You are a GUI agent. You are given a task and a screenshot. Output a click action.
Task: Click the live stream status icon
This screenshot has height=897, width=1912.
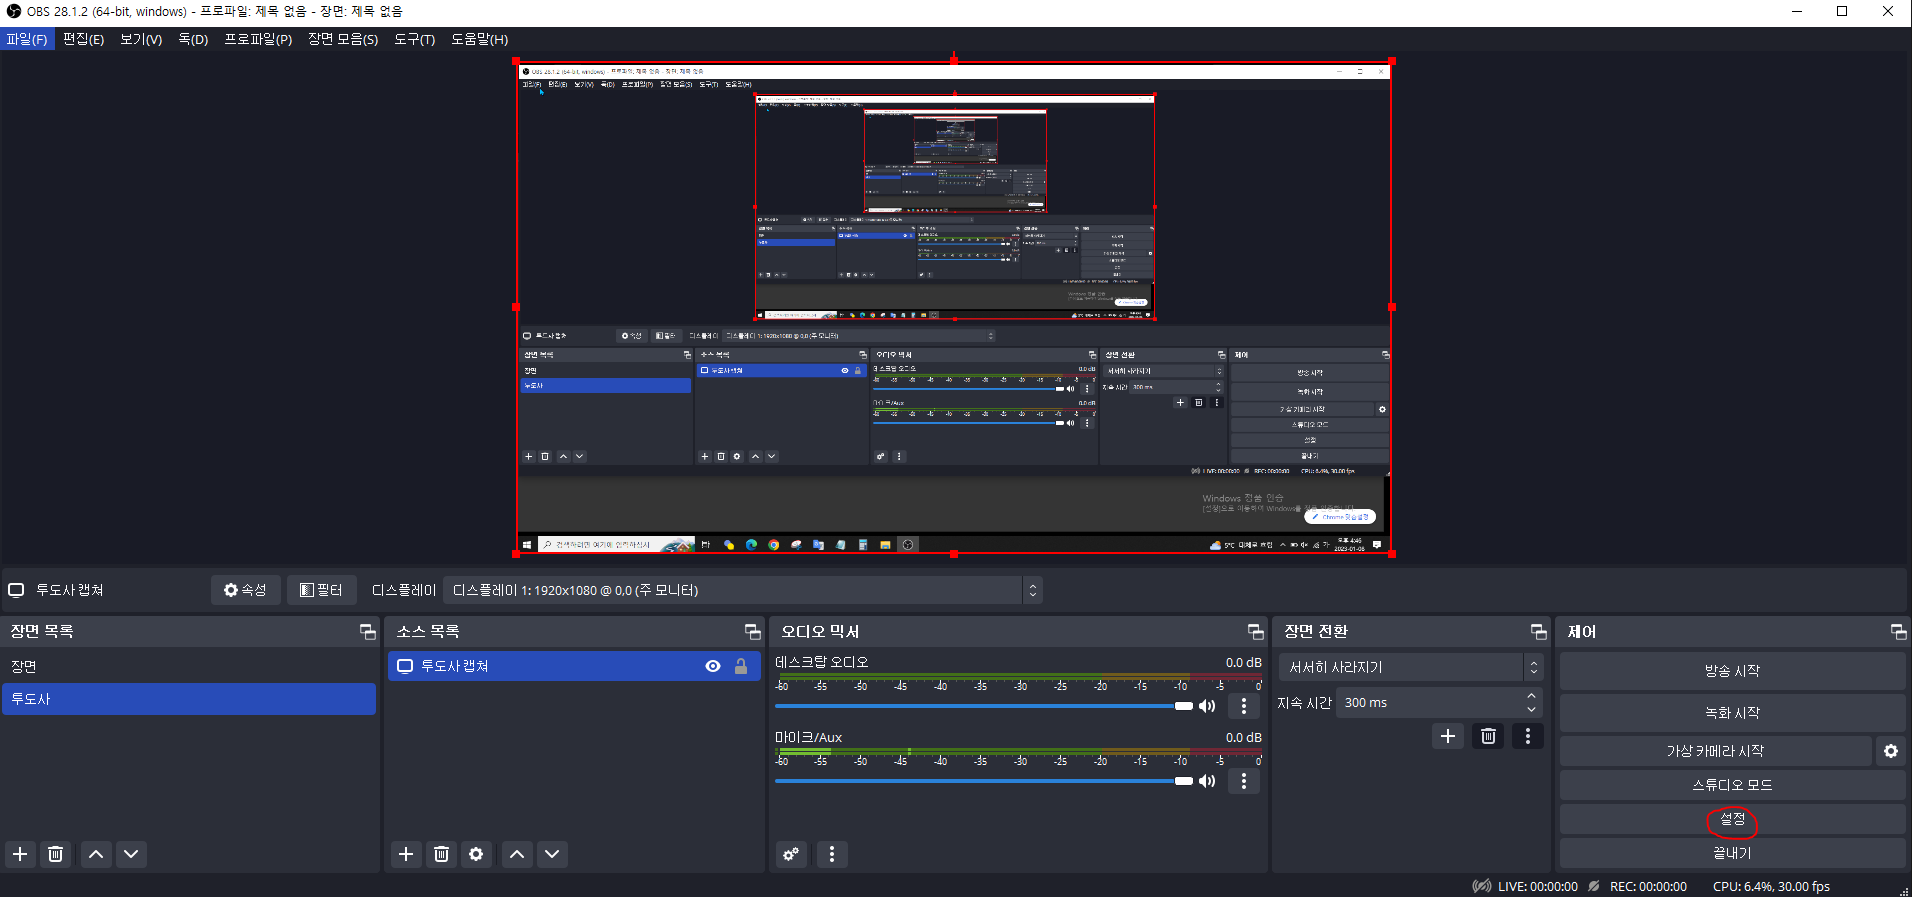click(1482, 886)
